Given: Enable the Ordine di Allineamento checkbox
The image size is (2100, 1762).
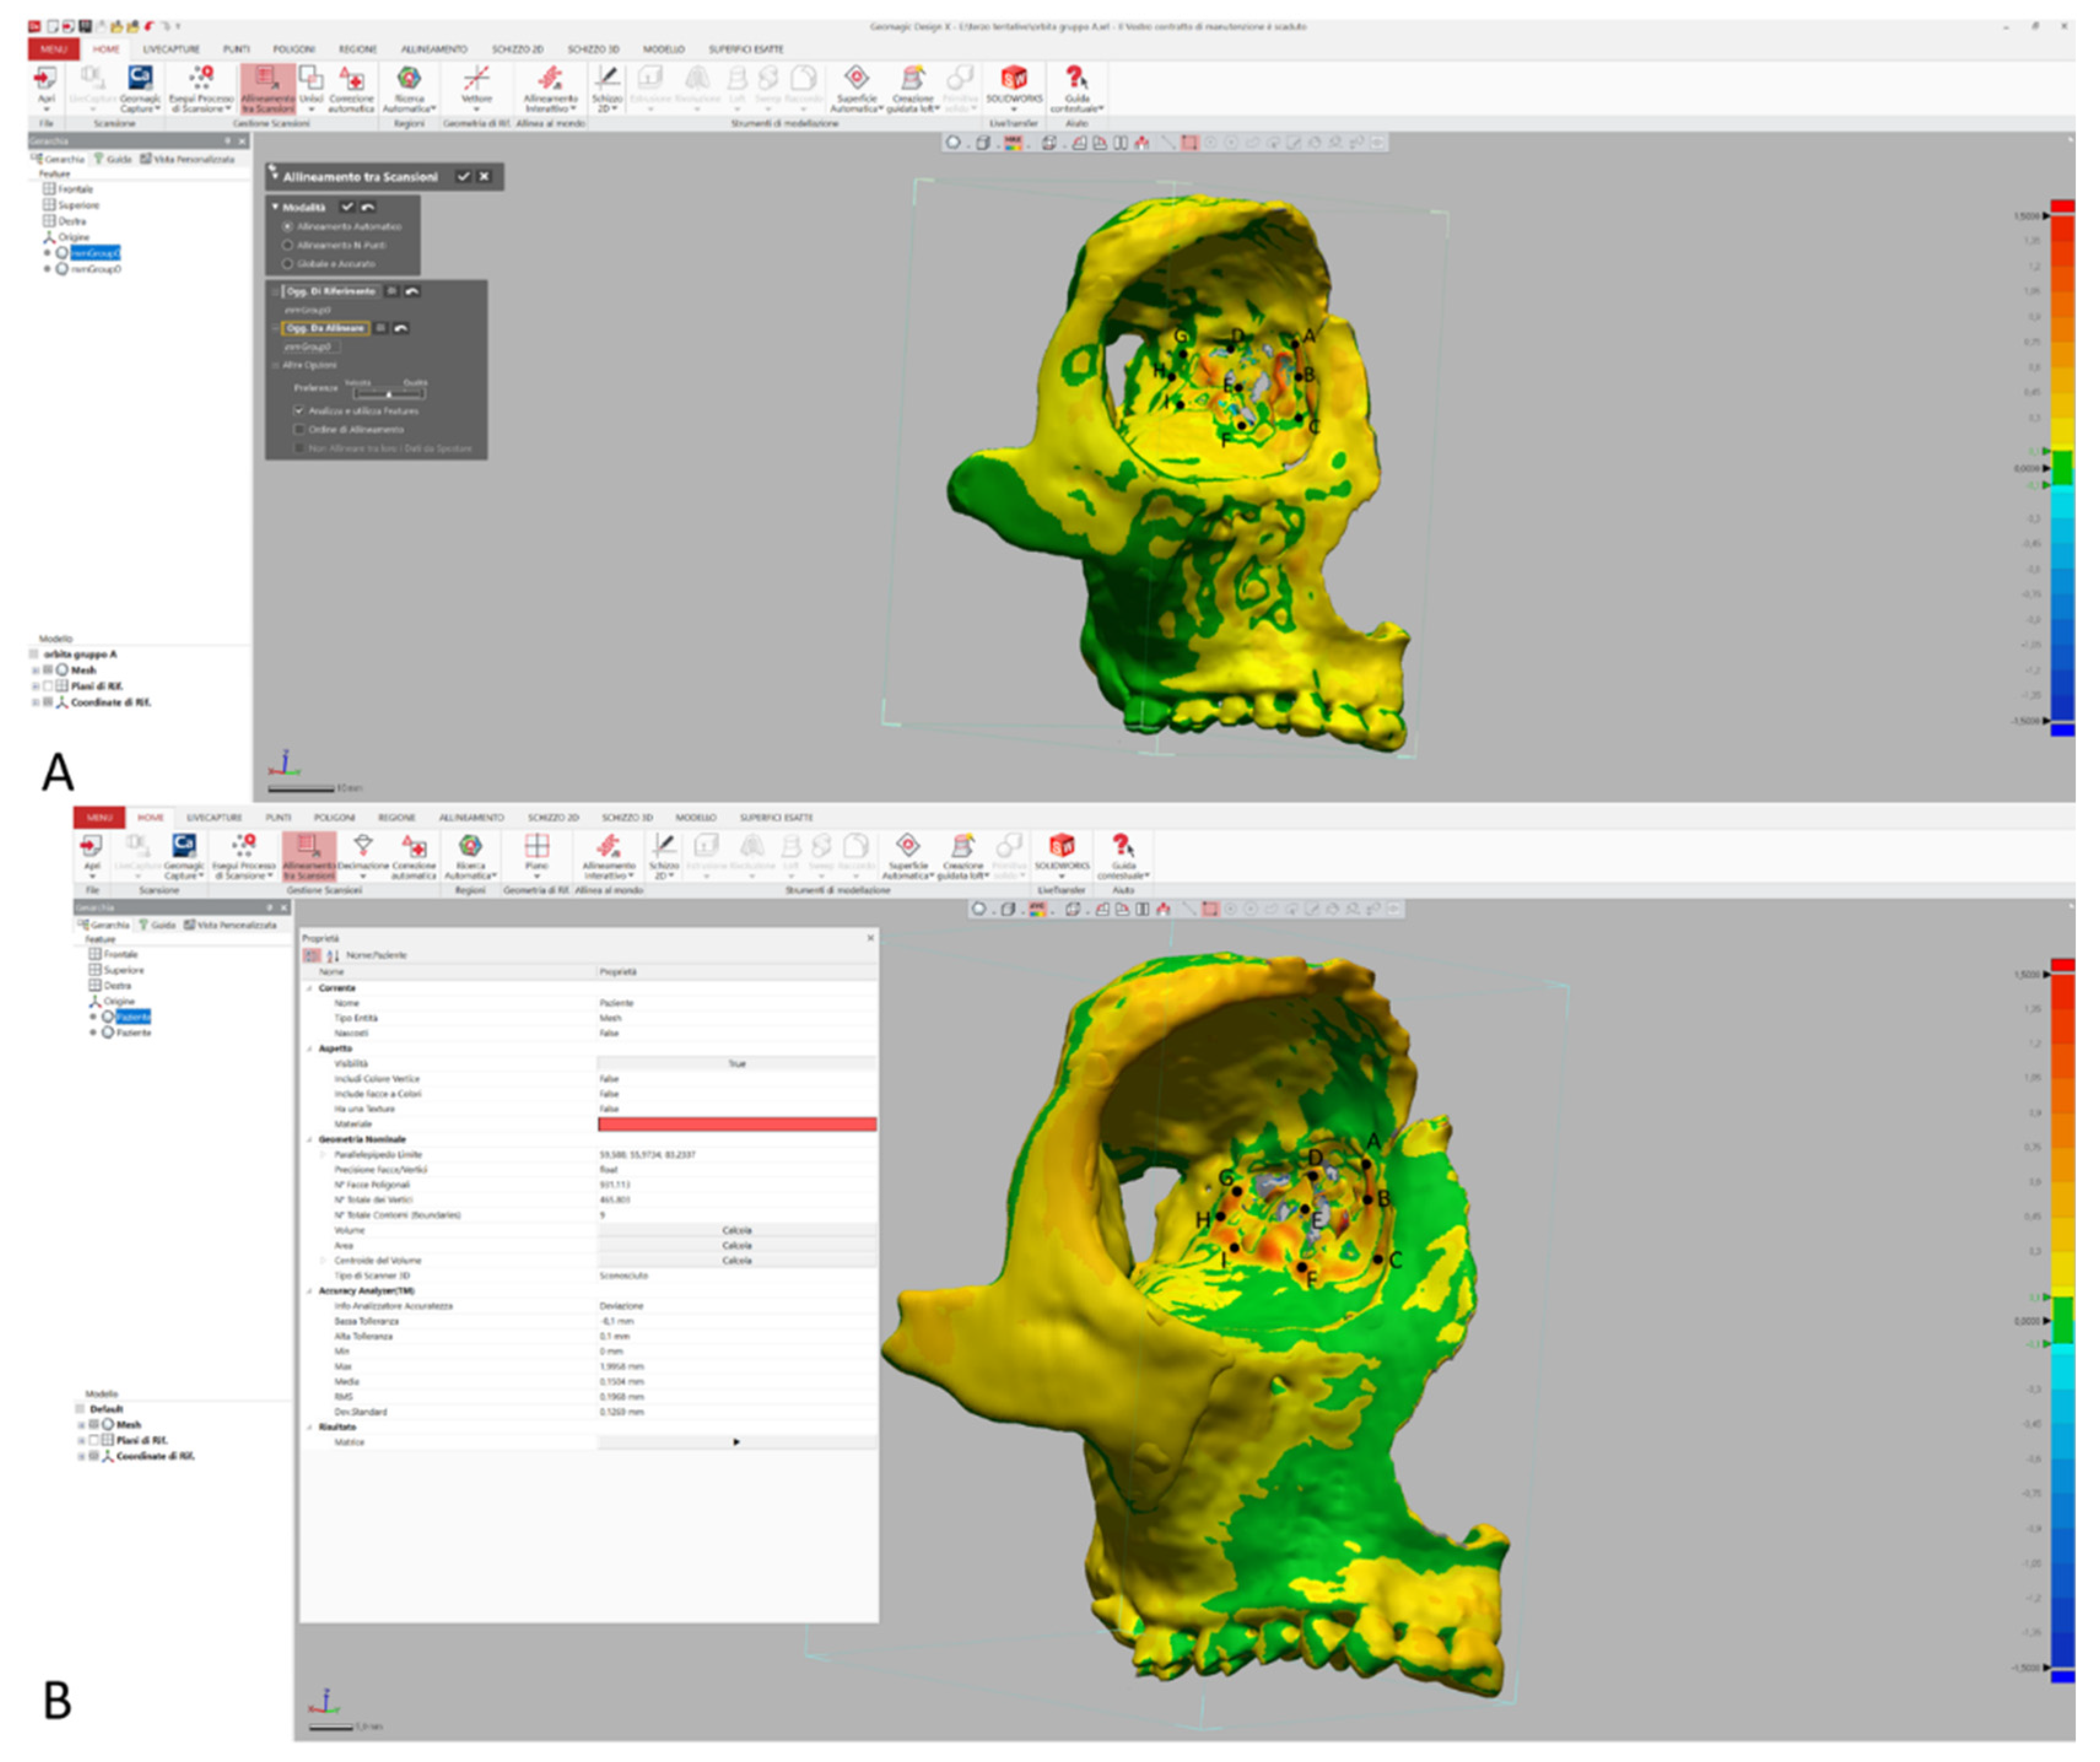Looking at the screenshot, I should pyautogui.click(x=299, y=429).
